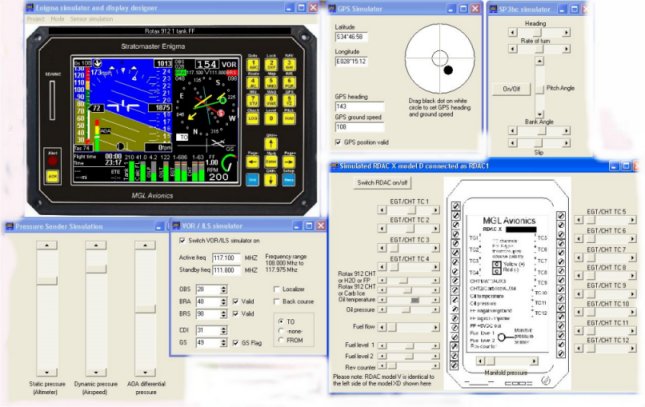The image size is (645, 407).
Task: Open the Project menu
Action: click(x=35, y=19)
